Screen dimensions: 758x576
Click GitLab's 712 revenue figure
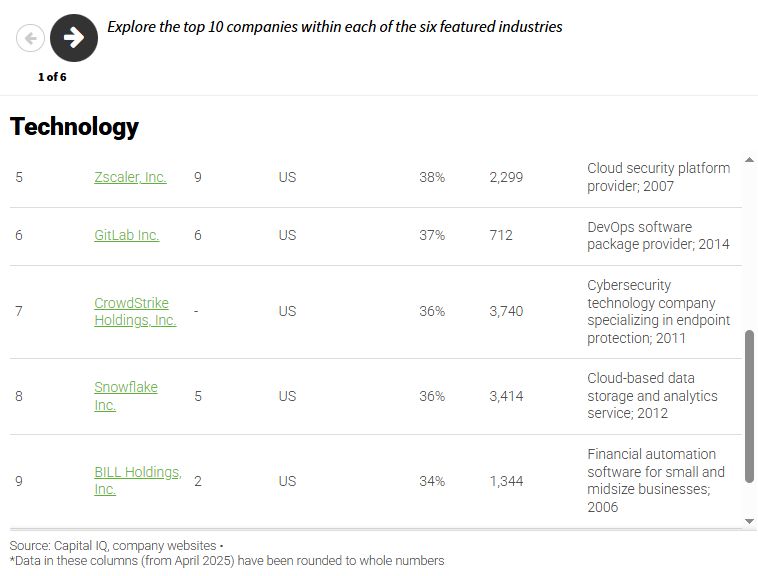pyautogui.click(x=501, y=235)
